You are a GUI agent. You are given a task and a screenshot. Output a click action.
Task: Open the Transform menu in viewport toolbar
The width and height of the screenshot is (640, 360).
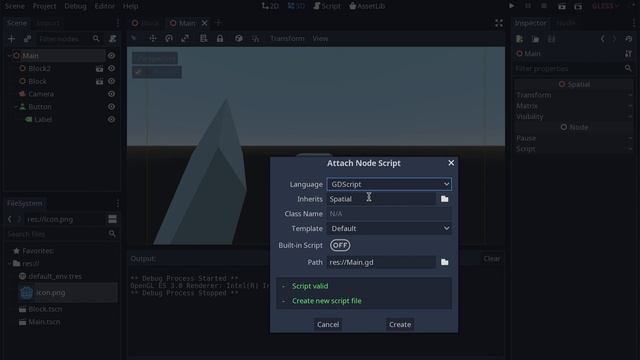[287, 38]
